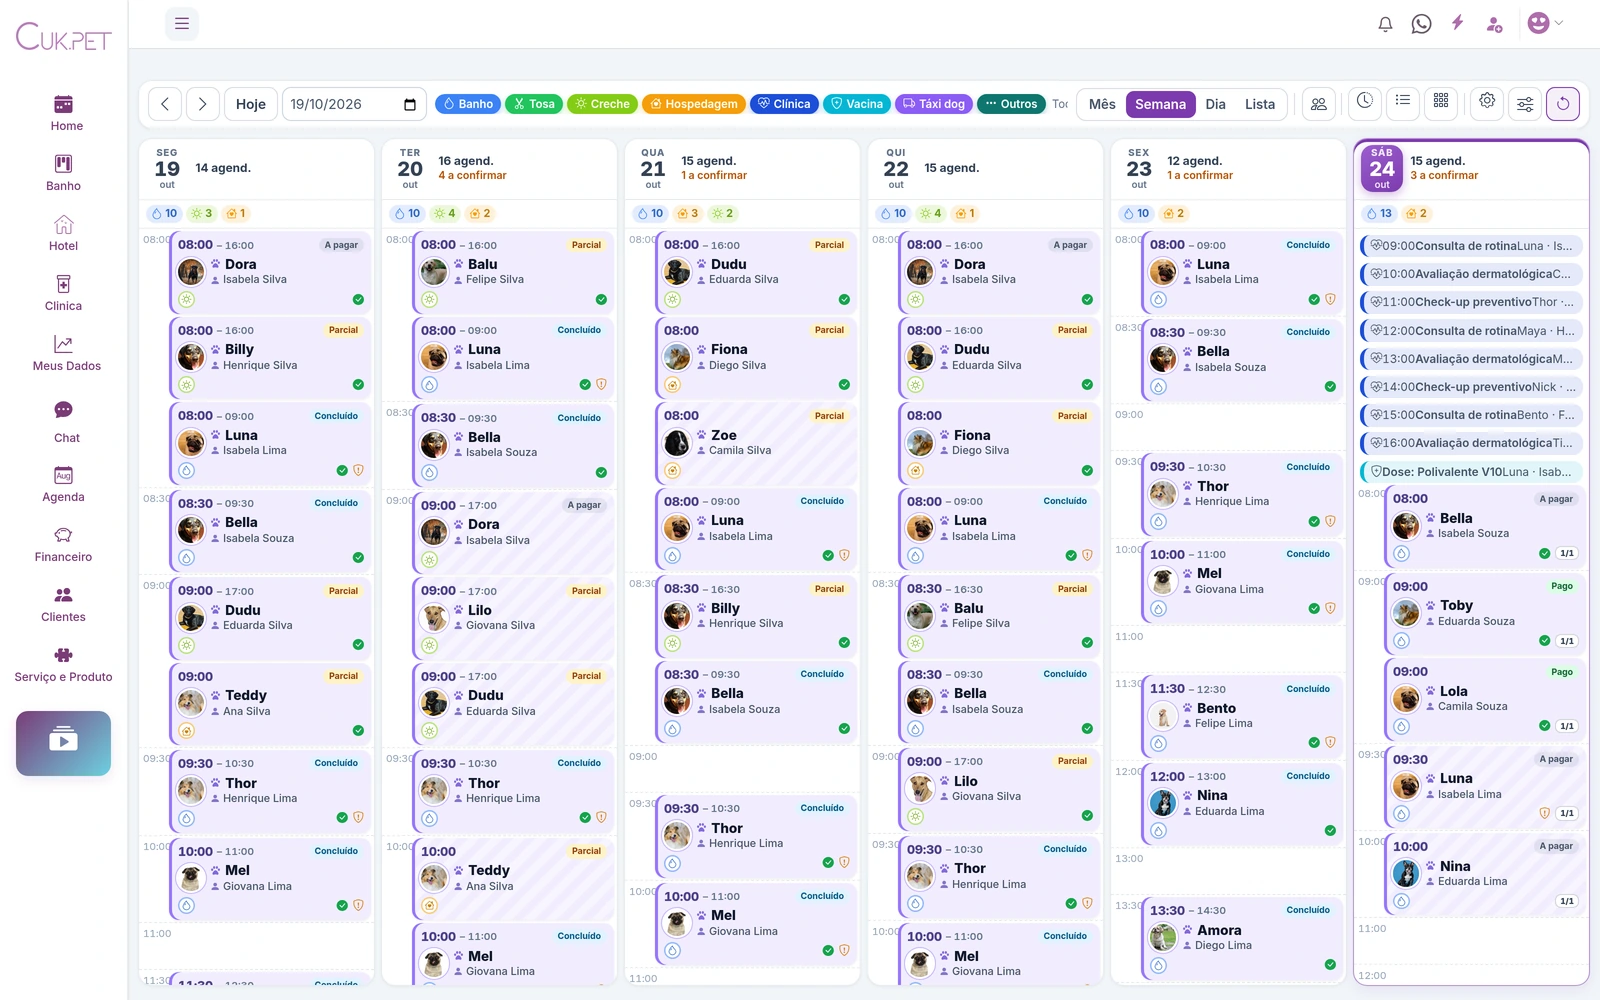
Task: Go to next week arrow
Action: coord(203,104)
